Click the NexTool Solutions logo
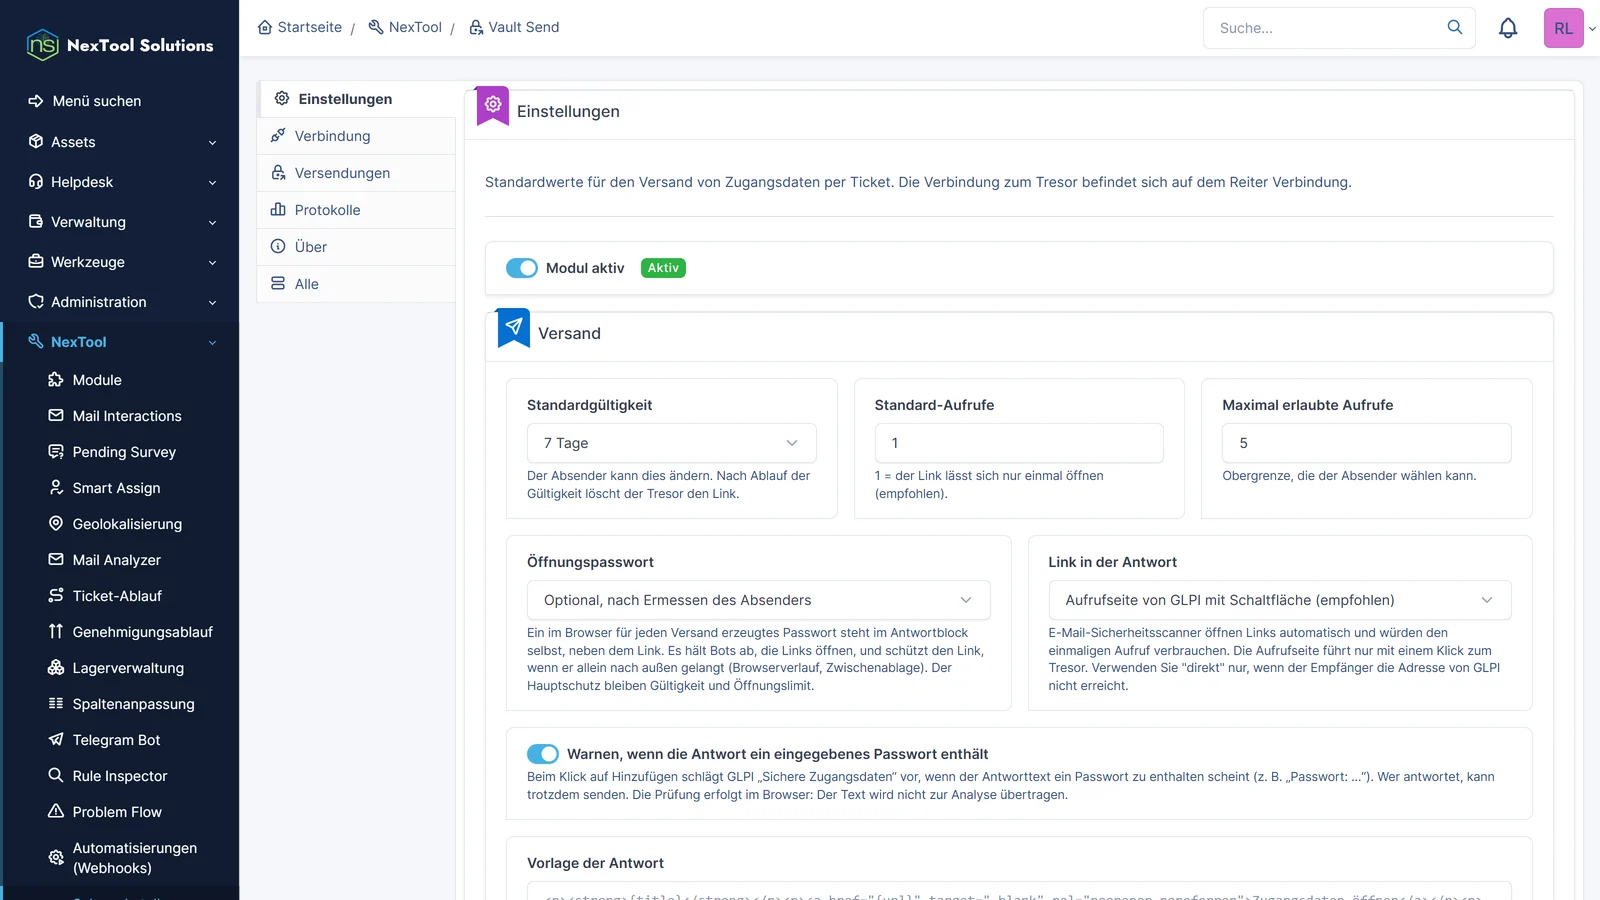 120,45
